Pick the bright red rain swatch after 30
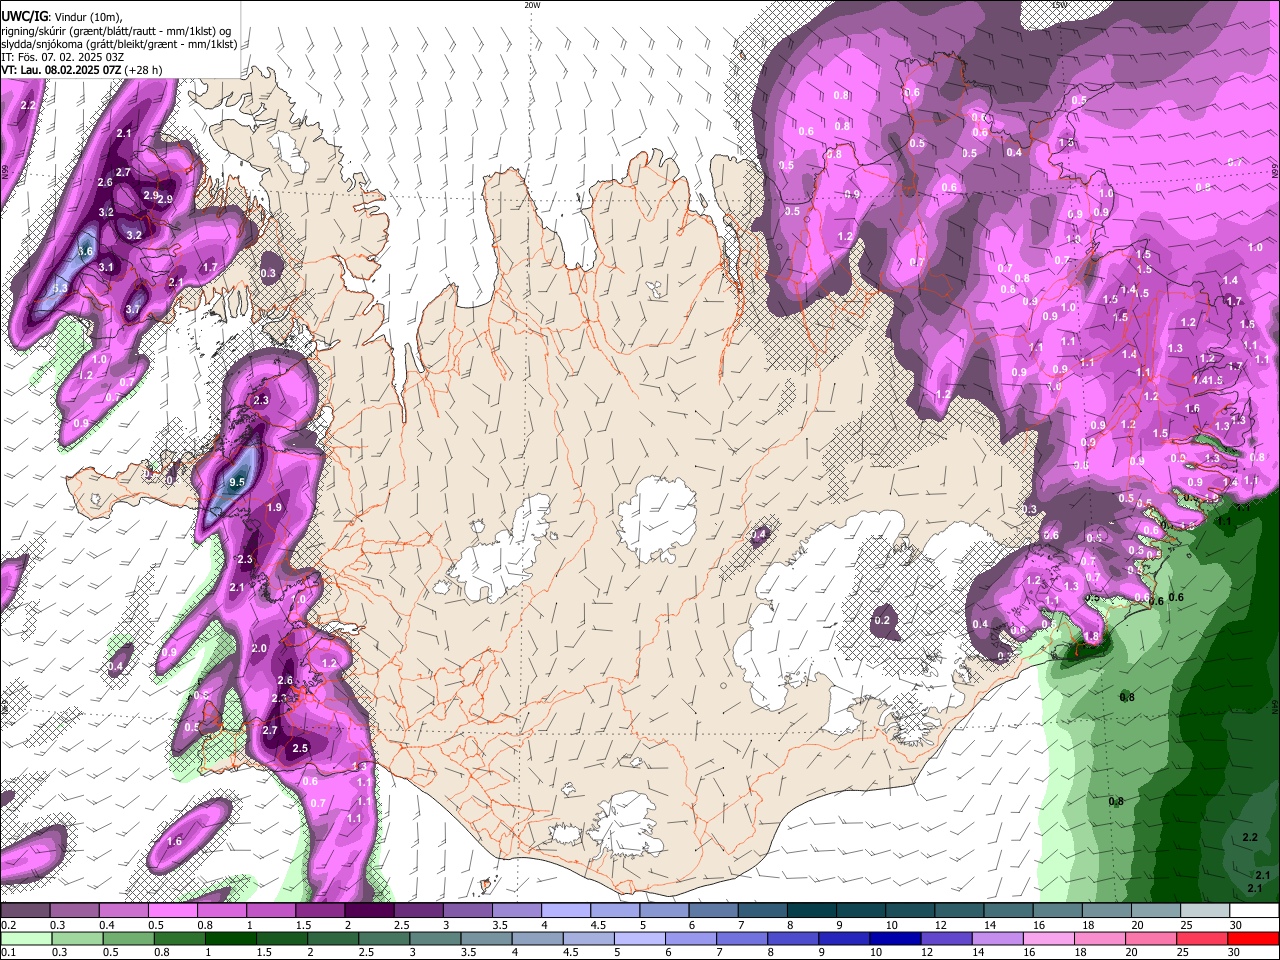This screenshot has height=960, width=1280. point(1255,939)
